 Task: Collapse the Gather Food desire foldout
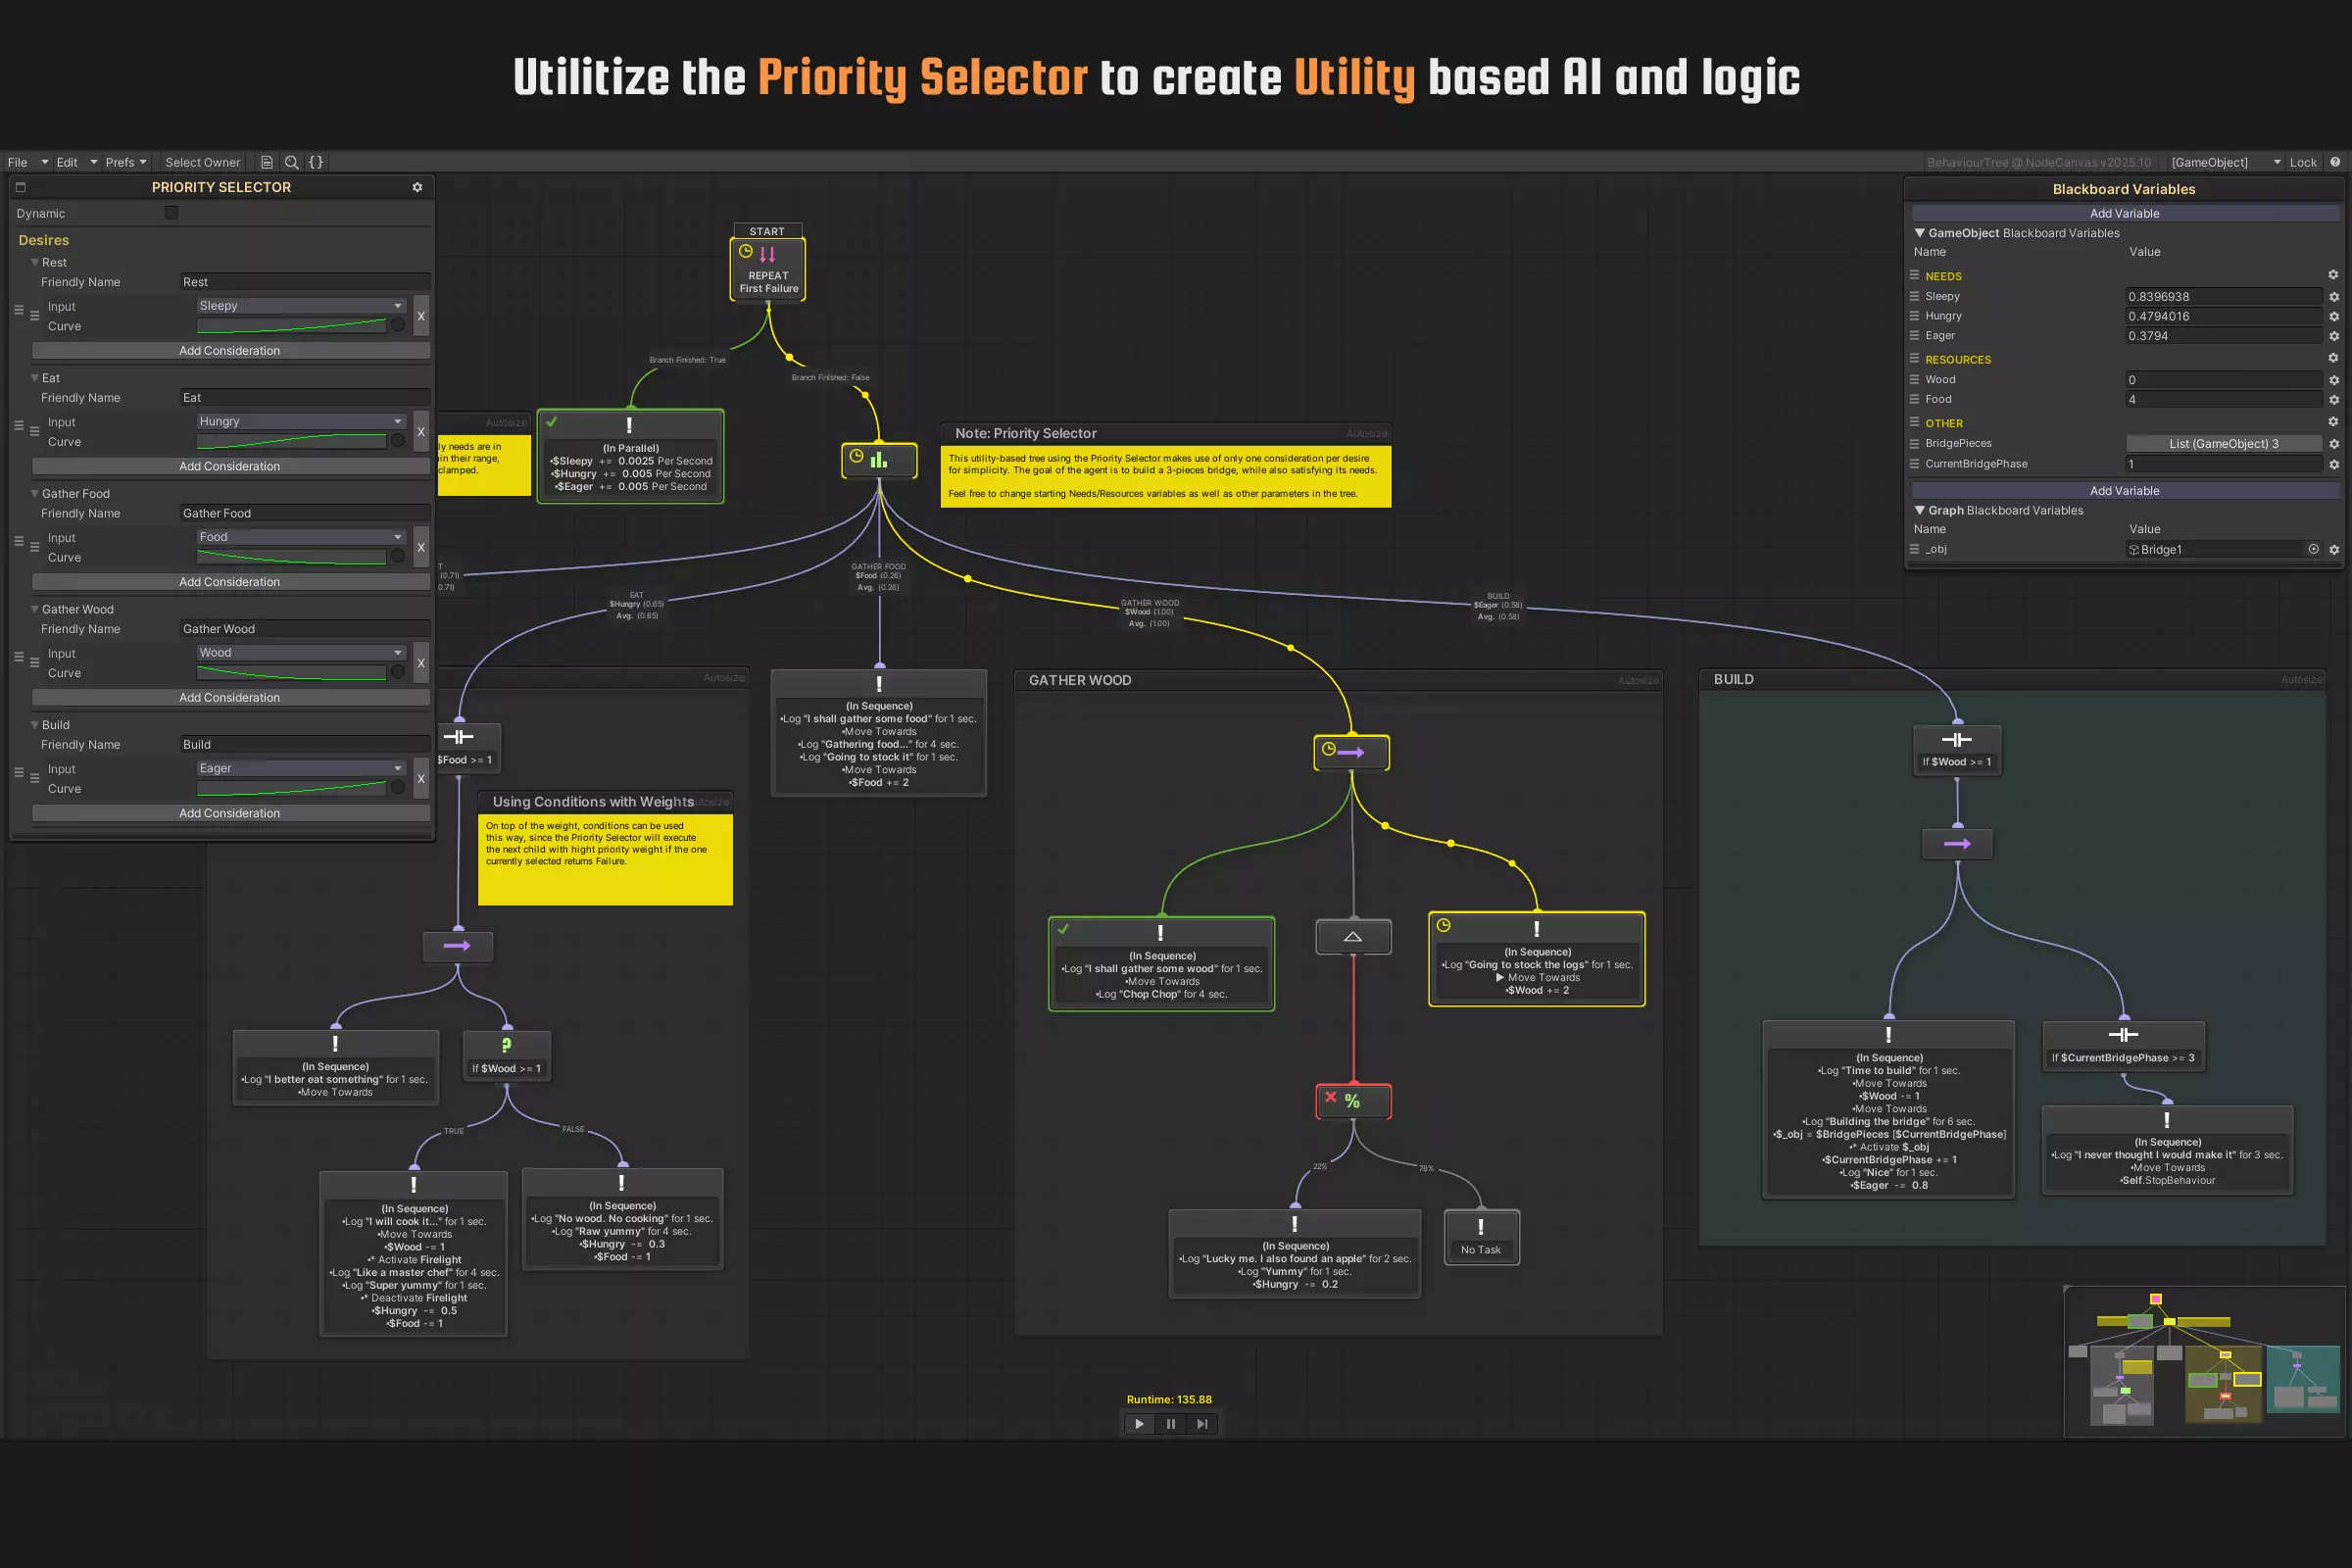point(35,494)
